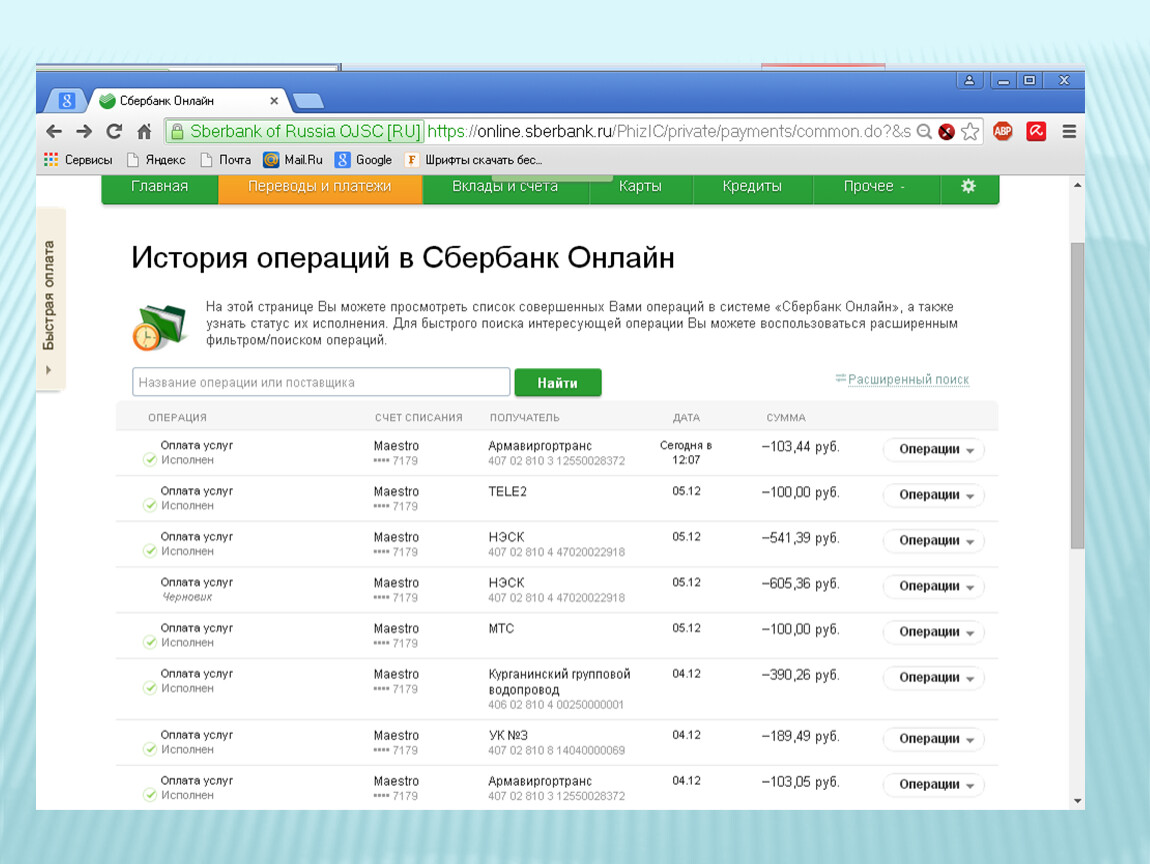Click the page vertical scrollbar thumb
Image resolution: width=1150 pixels, height=864 pixels.
click(1077, 395)
